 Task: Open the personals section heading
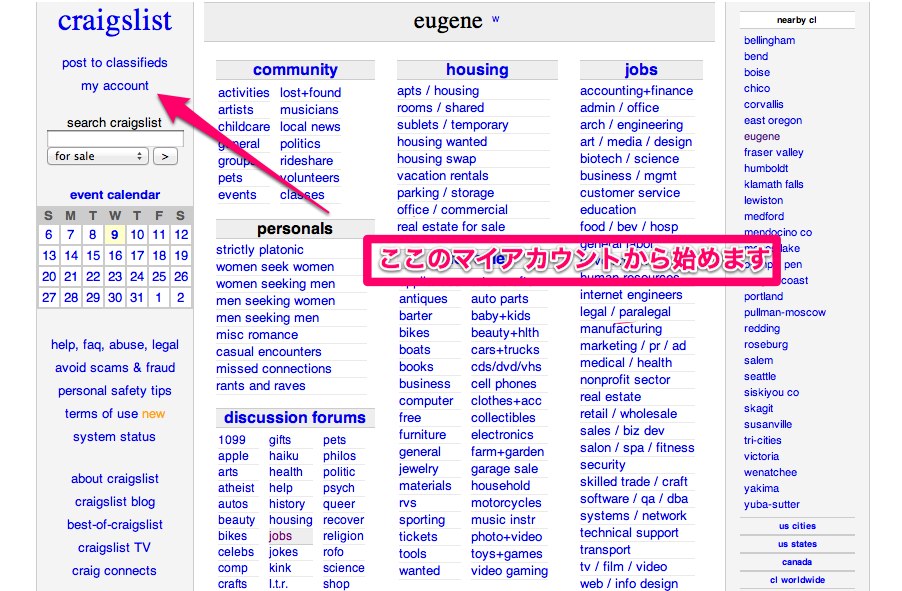295,229
